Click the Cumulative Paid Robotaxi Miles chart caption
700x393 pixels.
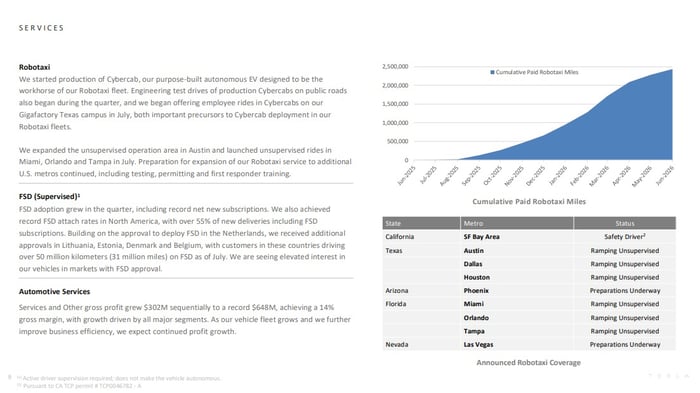coord(529,202)
